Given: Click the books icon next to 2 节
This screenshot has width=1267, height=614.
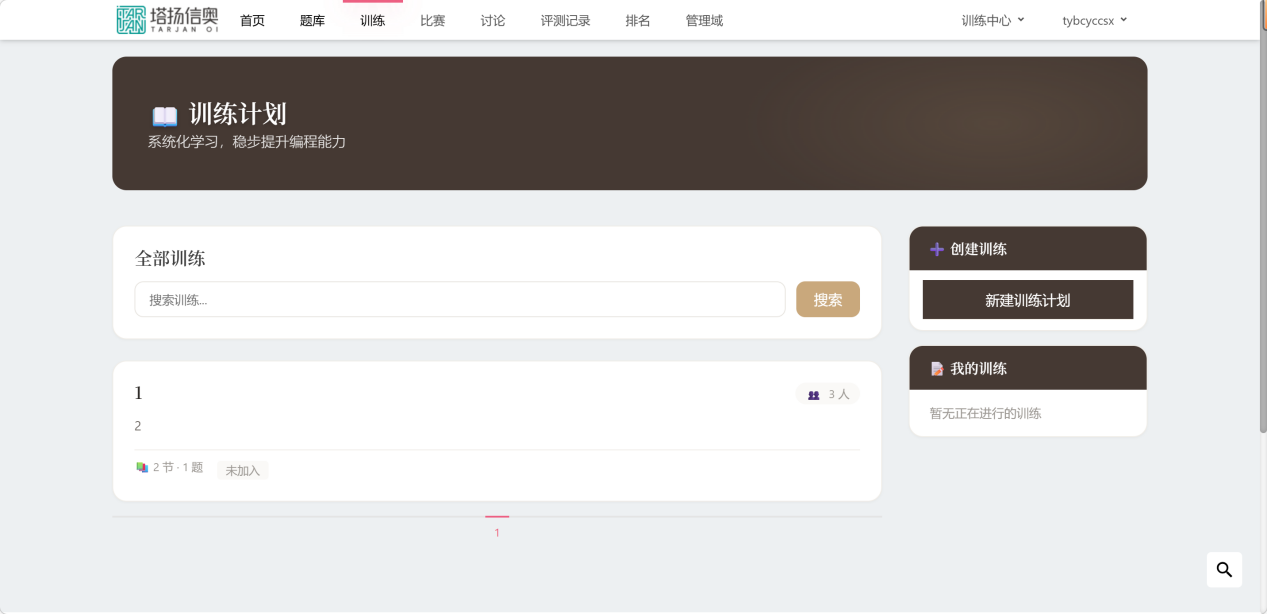Looking at the screenshot, I should (142, 467).
